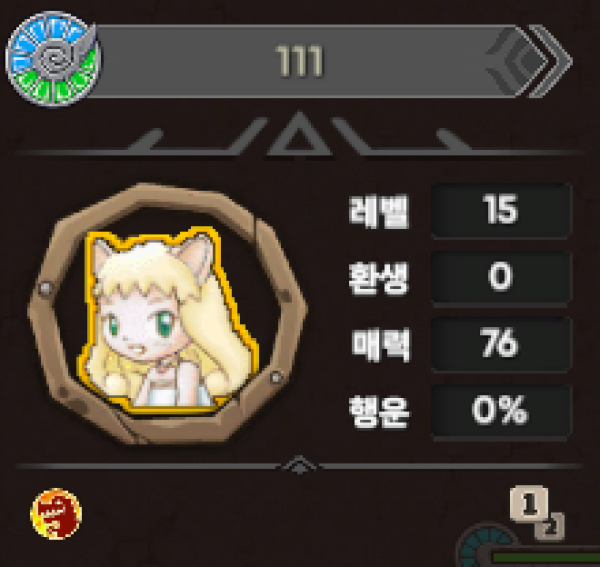
Task: Collapse panel using small upward chevron divider
Action: pos(299,465)
